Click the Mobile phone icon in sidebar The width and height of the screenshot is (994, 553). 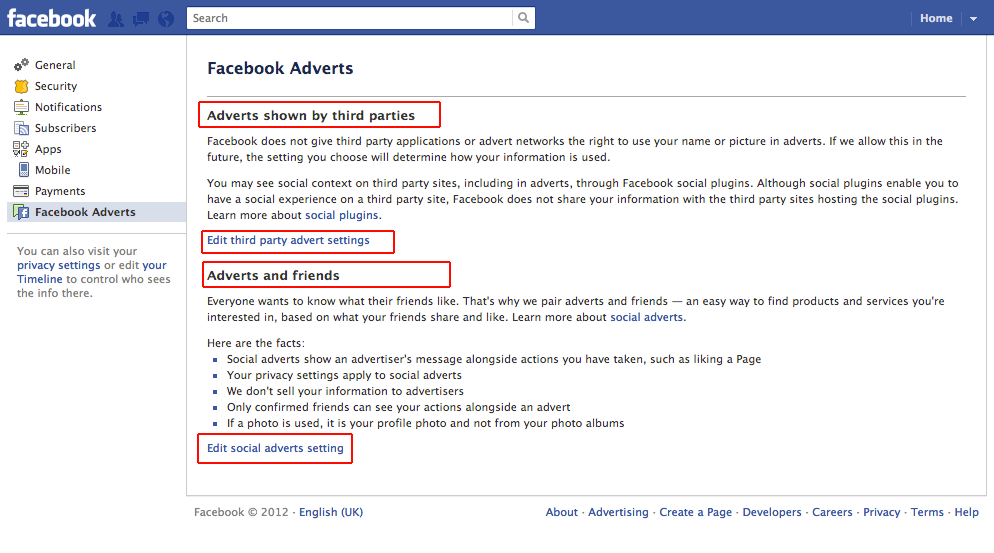tap(21, 170)
